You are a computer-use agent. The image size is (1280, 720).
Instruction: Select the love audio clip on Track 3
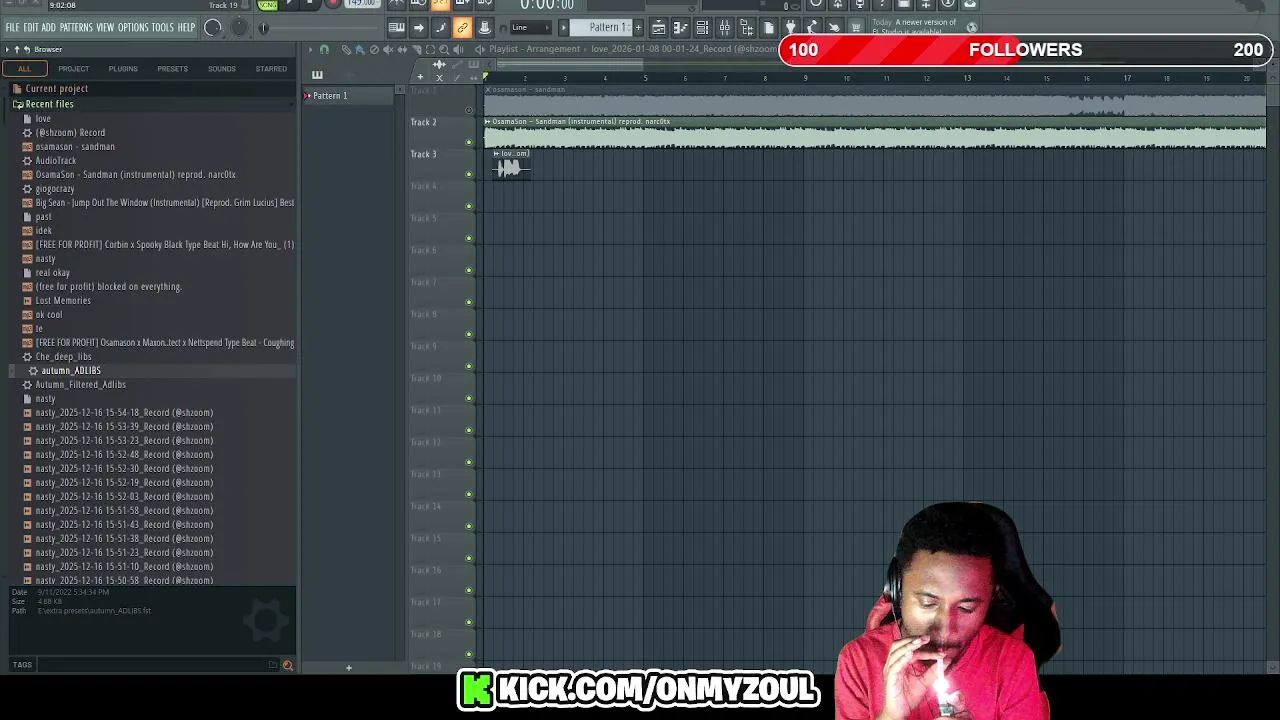point(512,166)
